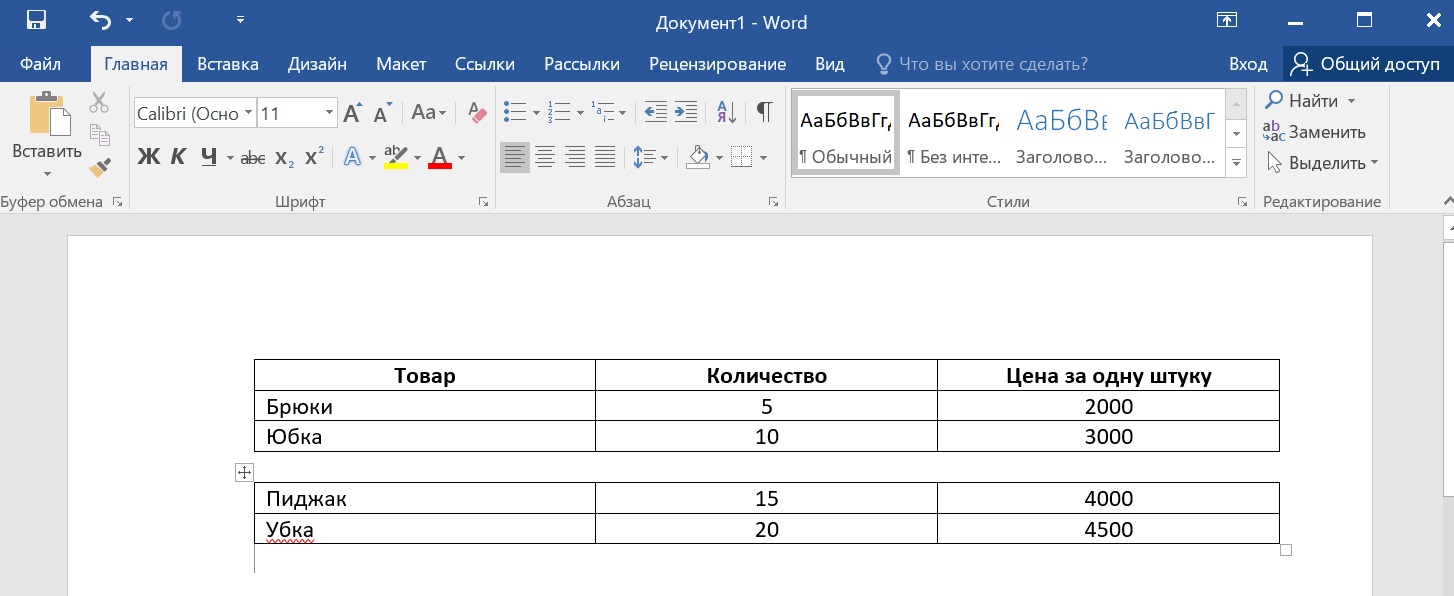Image resolution: width=1454 pixels, height=596 pixels.
Task: Open the ribbon display options button
Action: 1226,20
